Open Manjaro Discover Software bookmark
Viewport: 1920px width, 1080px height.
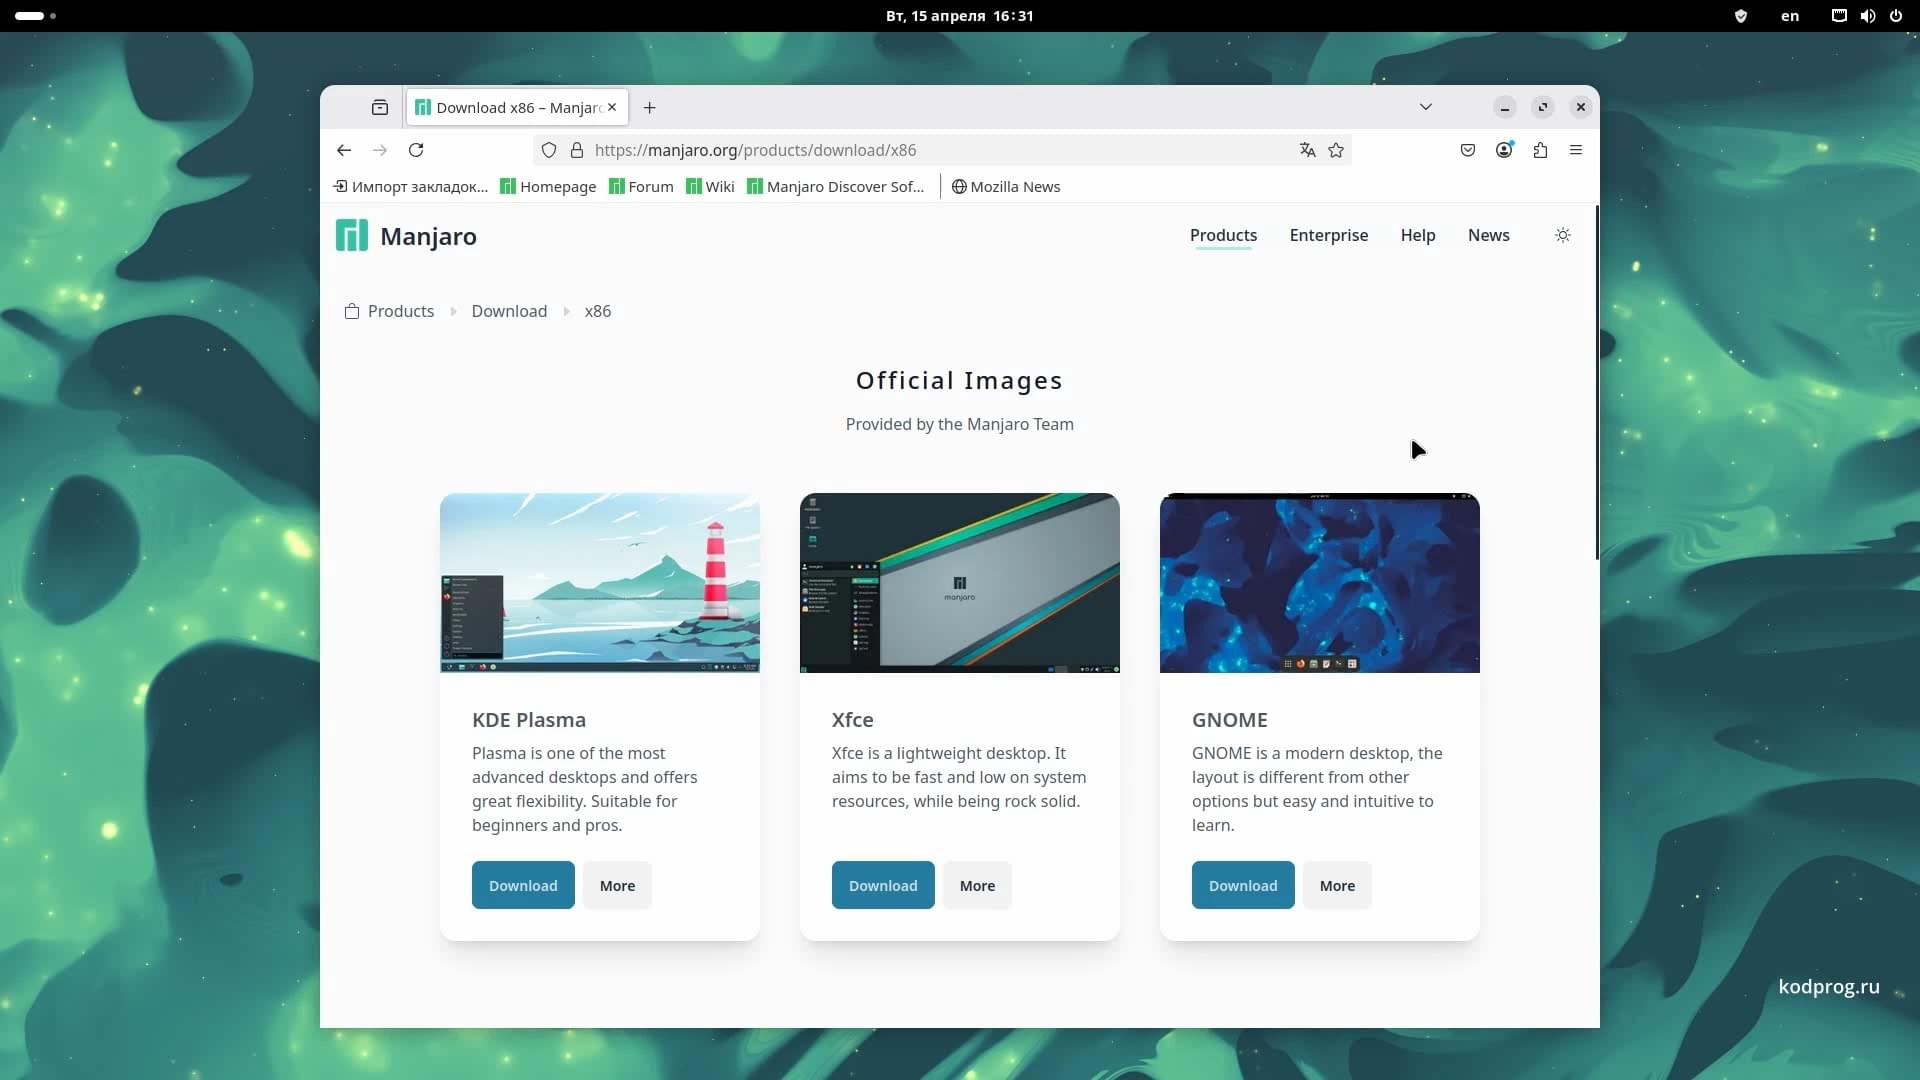tap(836, 187)
